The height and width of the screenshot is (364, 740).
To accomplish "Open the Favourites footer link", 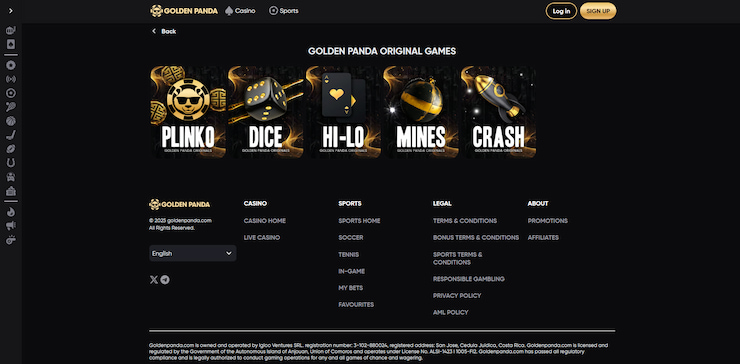I will (356, 305).
